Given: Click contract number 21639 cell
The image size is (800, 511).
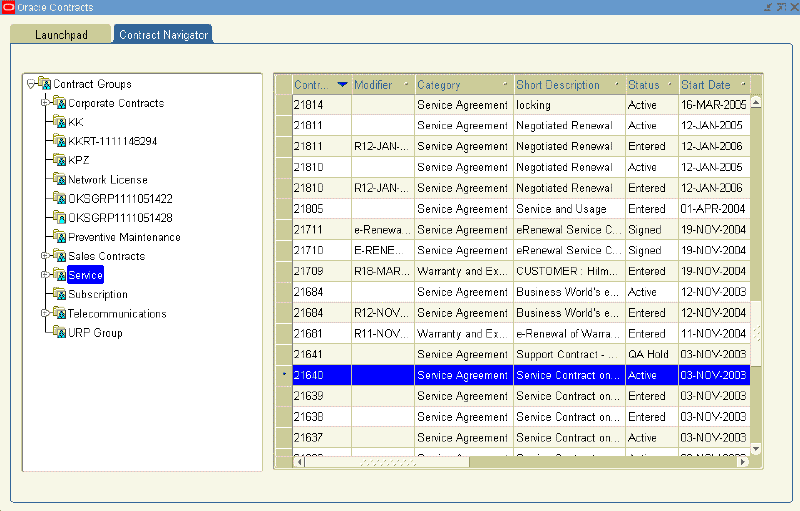Looking at the screenshot, I should 321,396.
